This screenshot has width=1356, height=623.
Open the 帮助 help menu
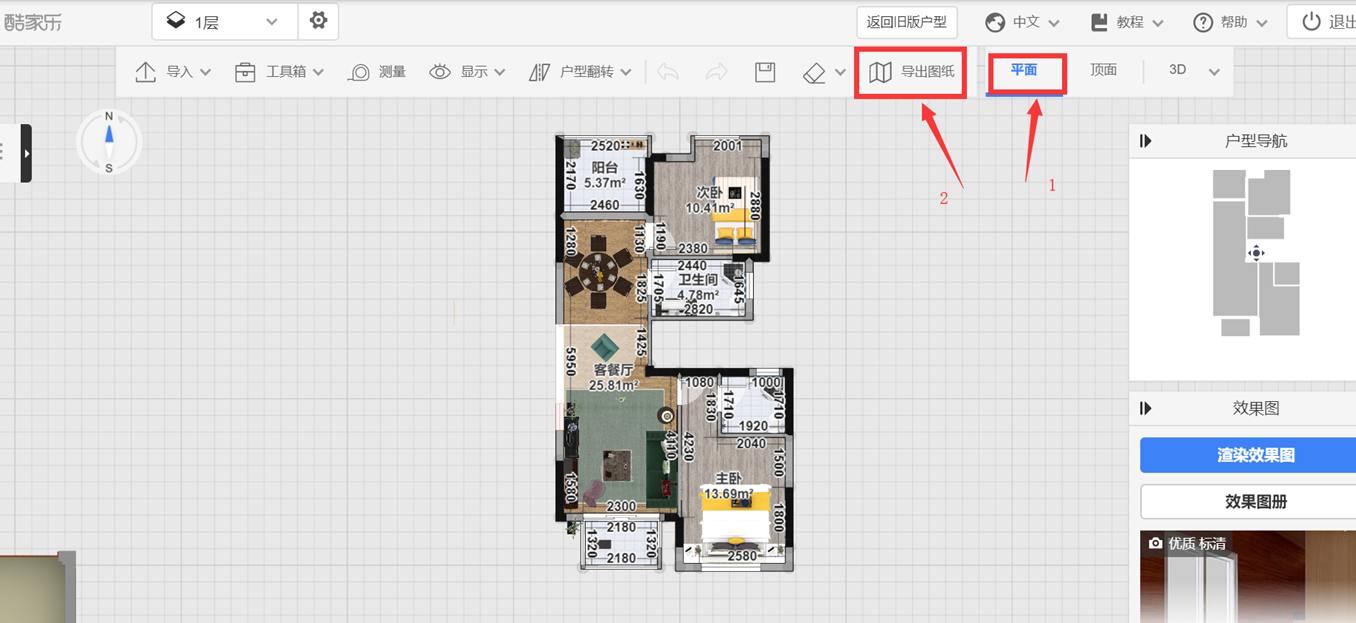tap(1231, 22)
